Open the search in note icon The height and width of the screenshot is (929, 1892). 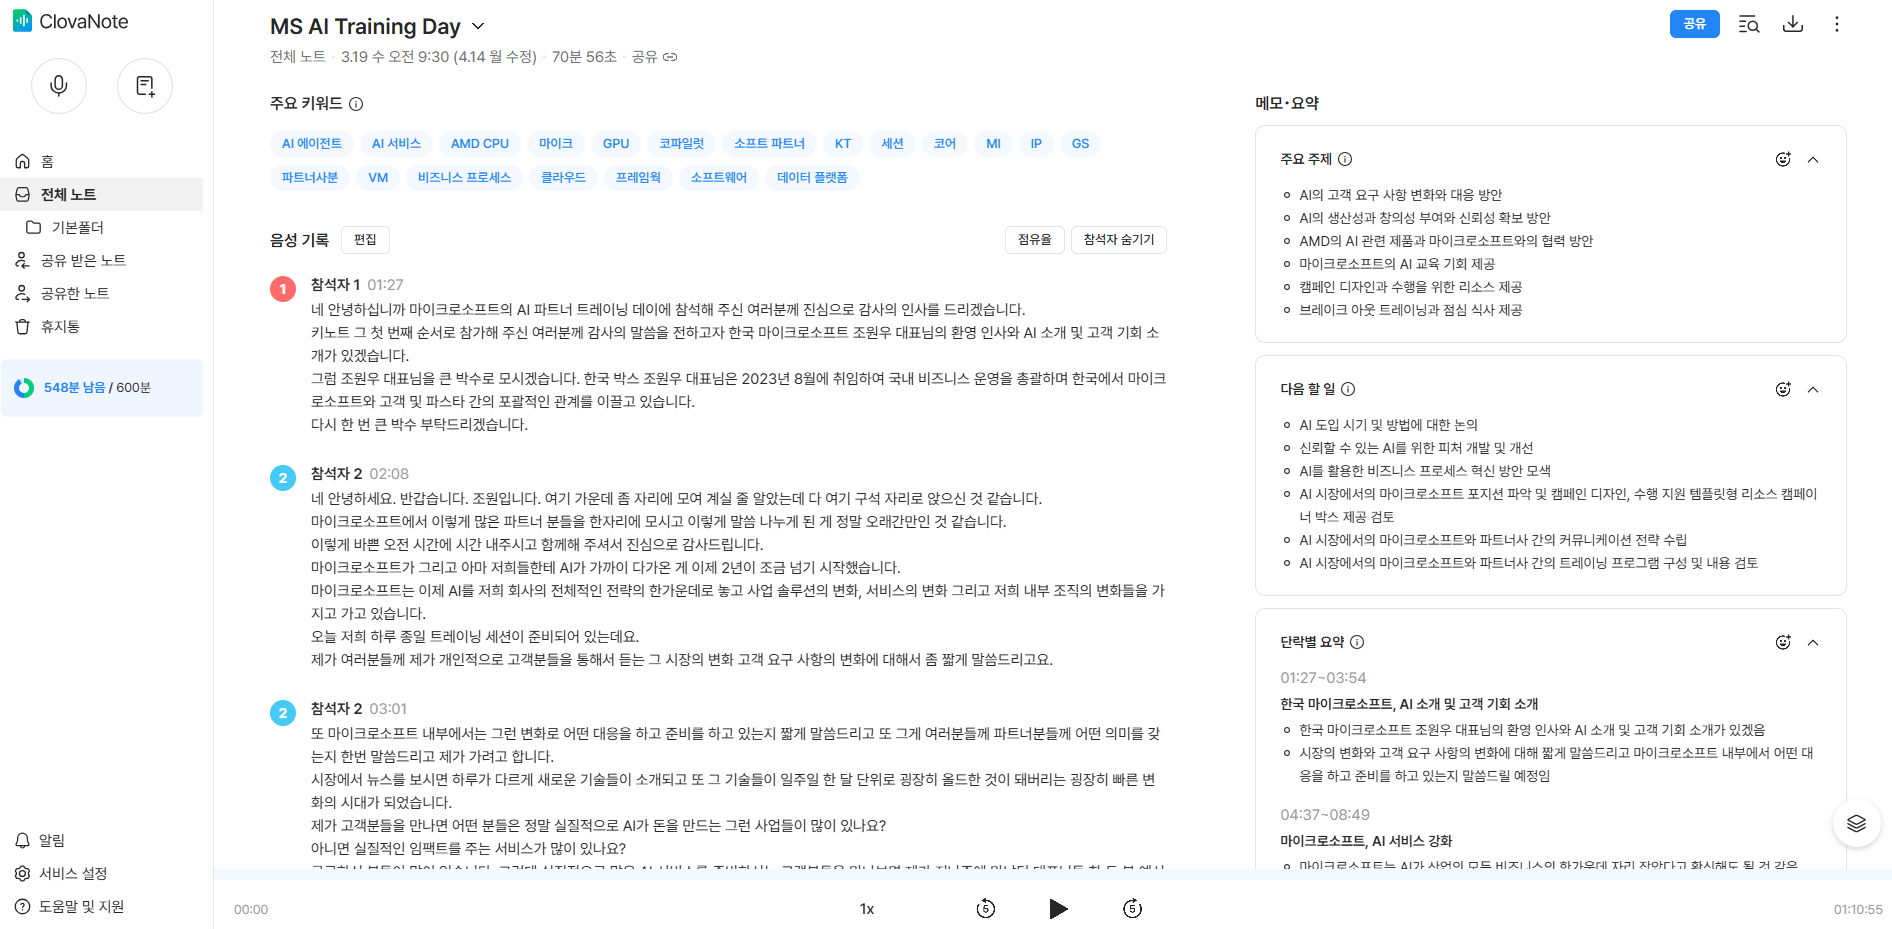click(1748, 24)
